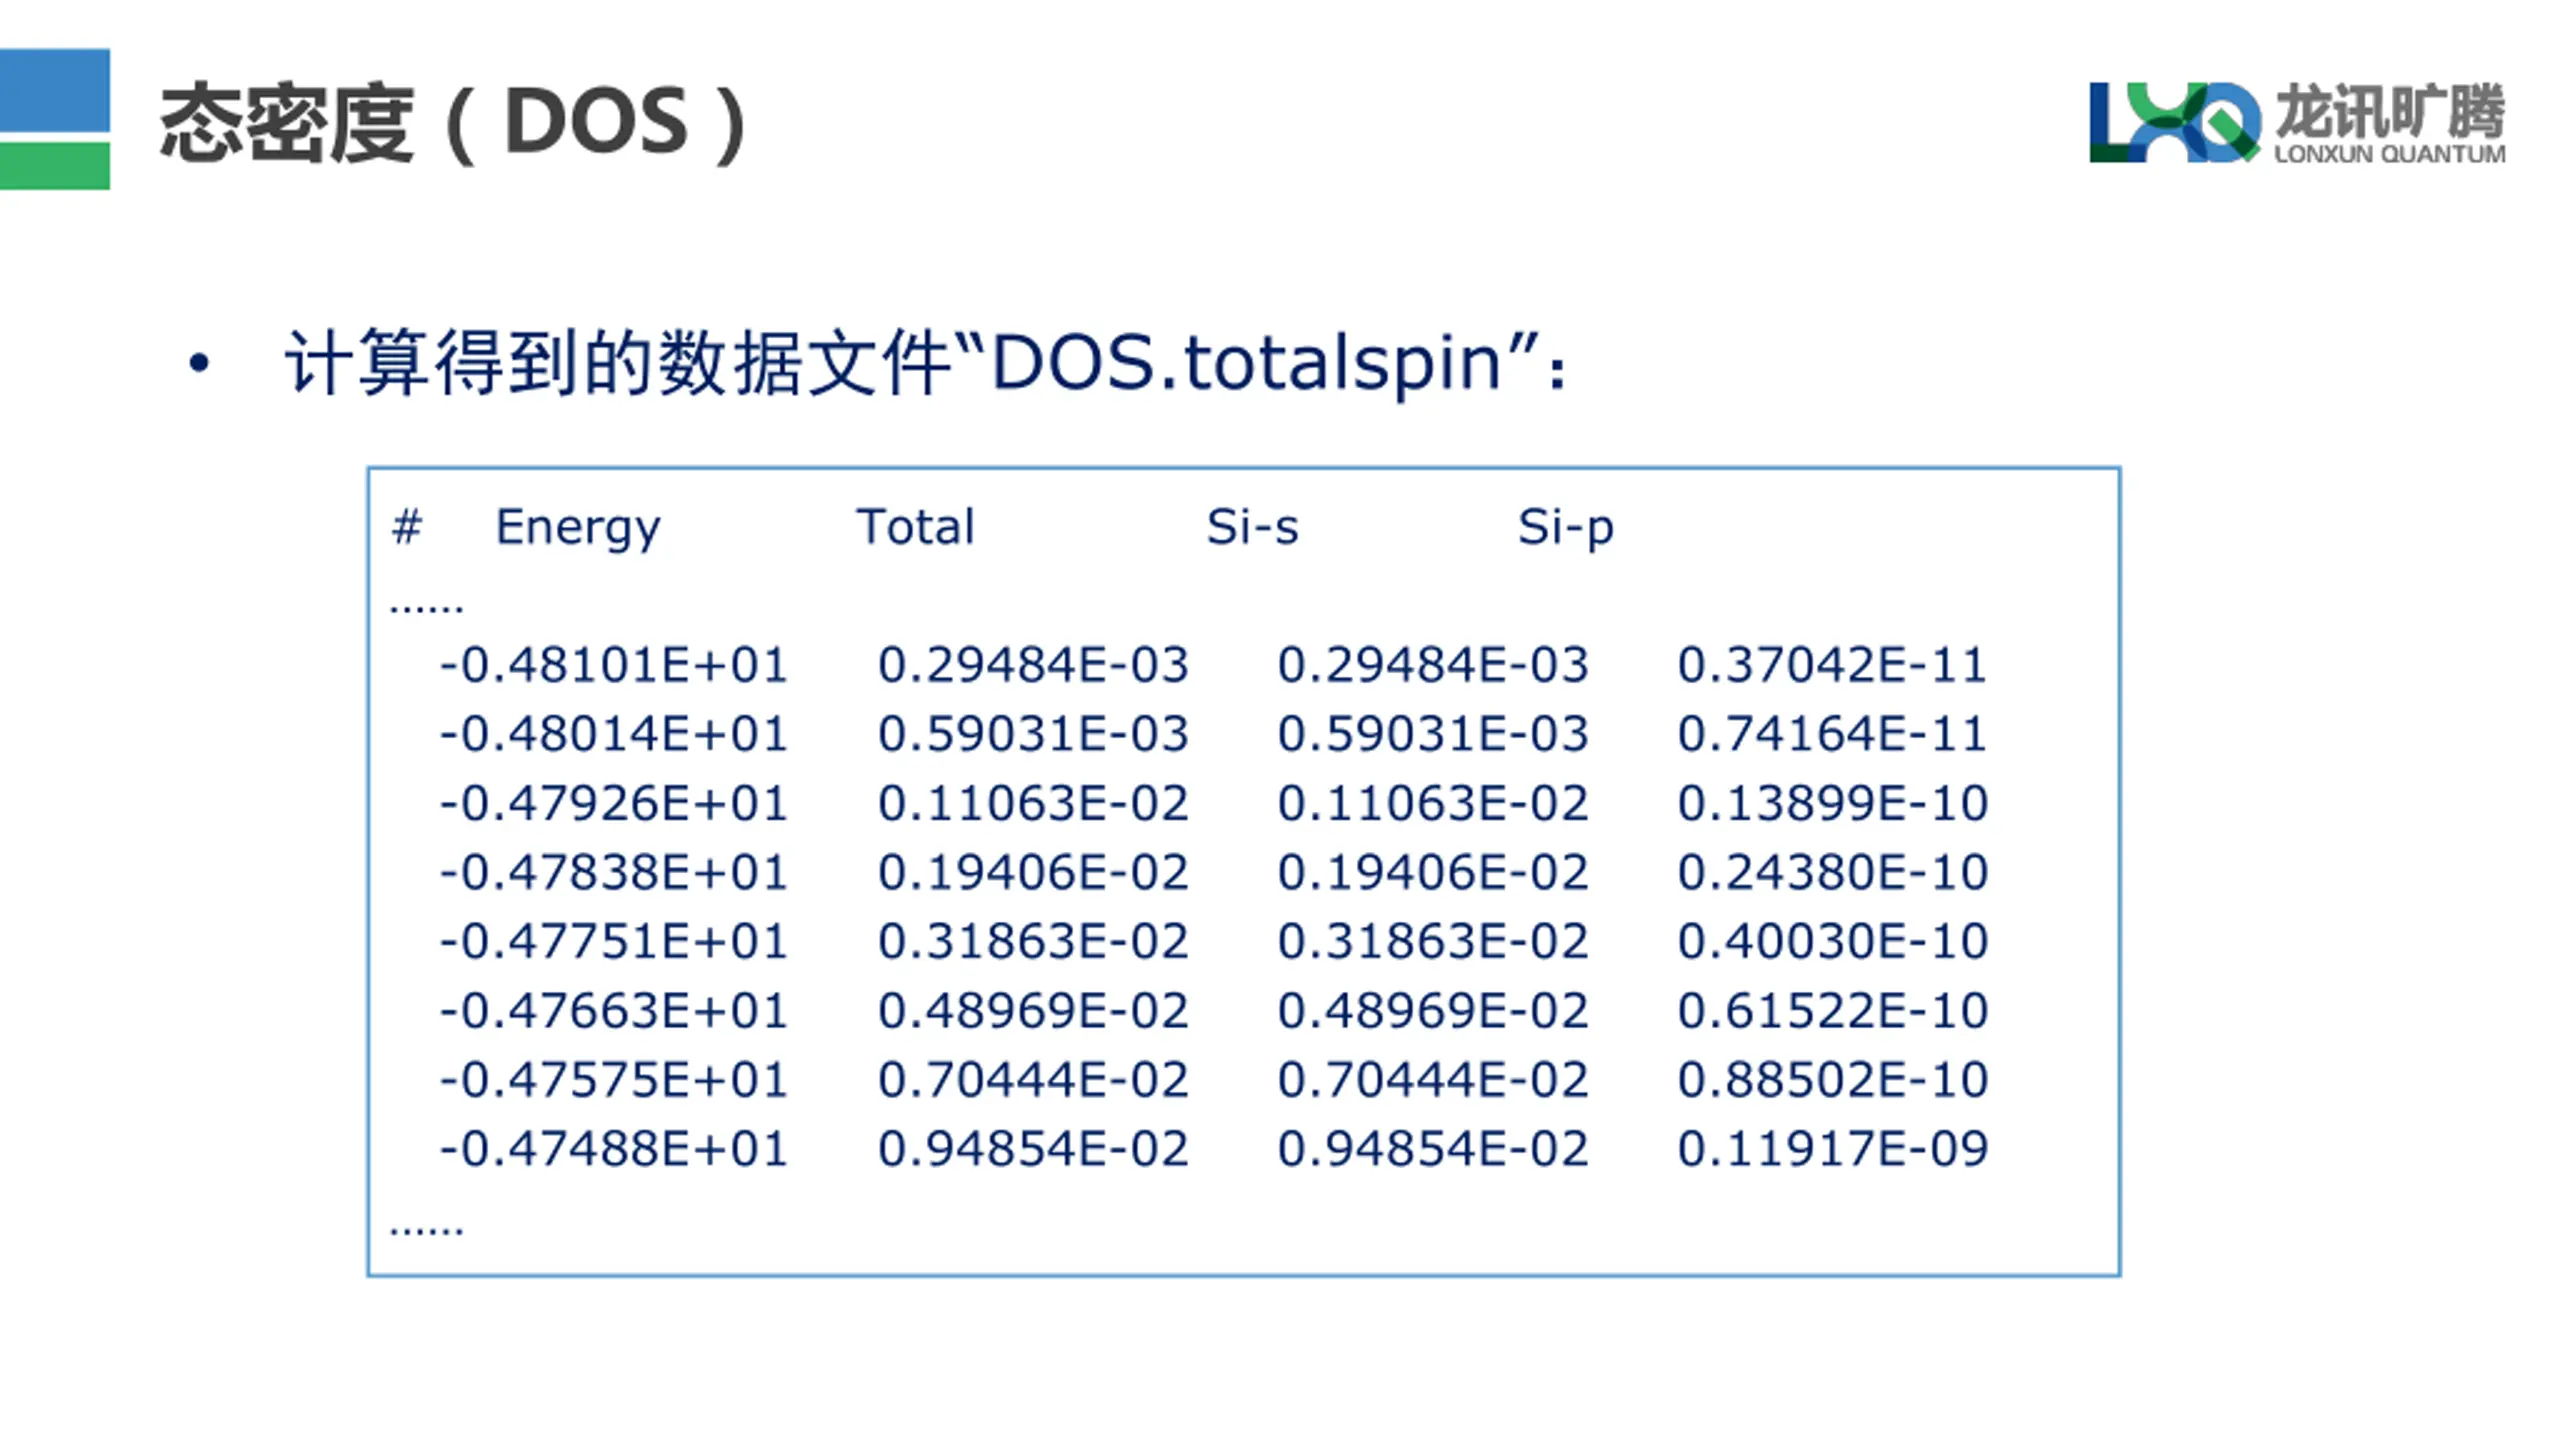2560x1440 pixels.
Task: Select the slide title 态密度 (DOS)
Action: tap(453, 123)
